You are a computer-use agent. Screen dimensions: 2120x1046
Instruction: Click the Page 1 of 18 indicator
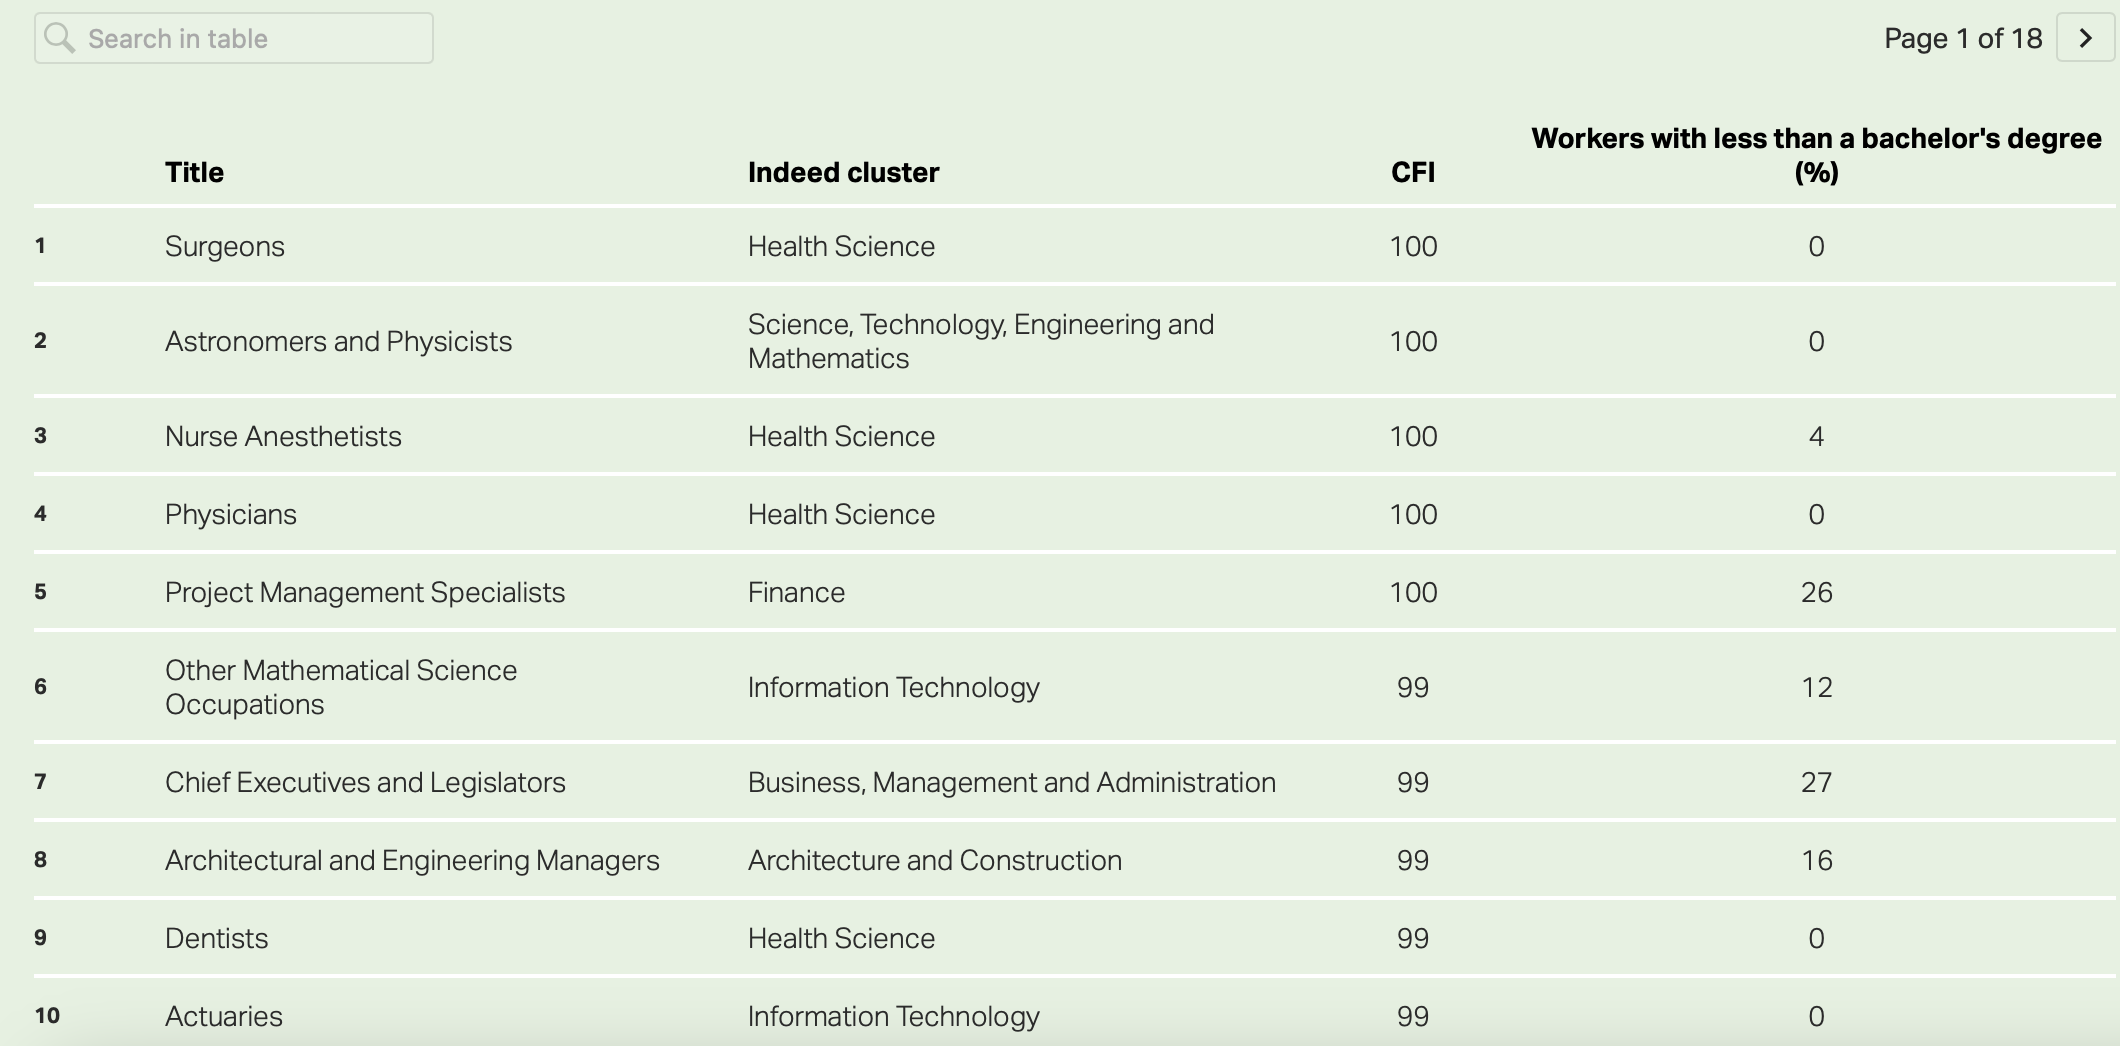(1962, 38)
